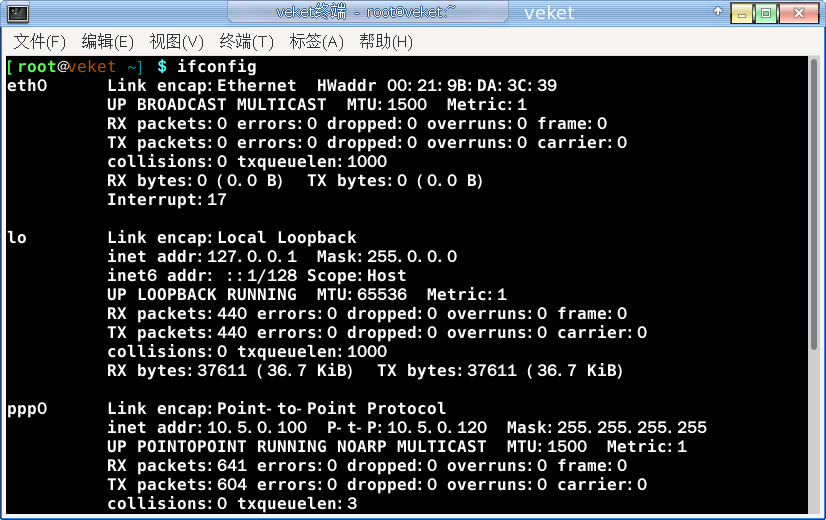
Task: Click the roll-up arrow icon in title bar
Action: (x=717, y=11)
